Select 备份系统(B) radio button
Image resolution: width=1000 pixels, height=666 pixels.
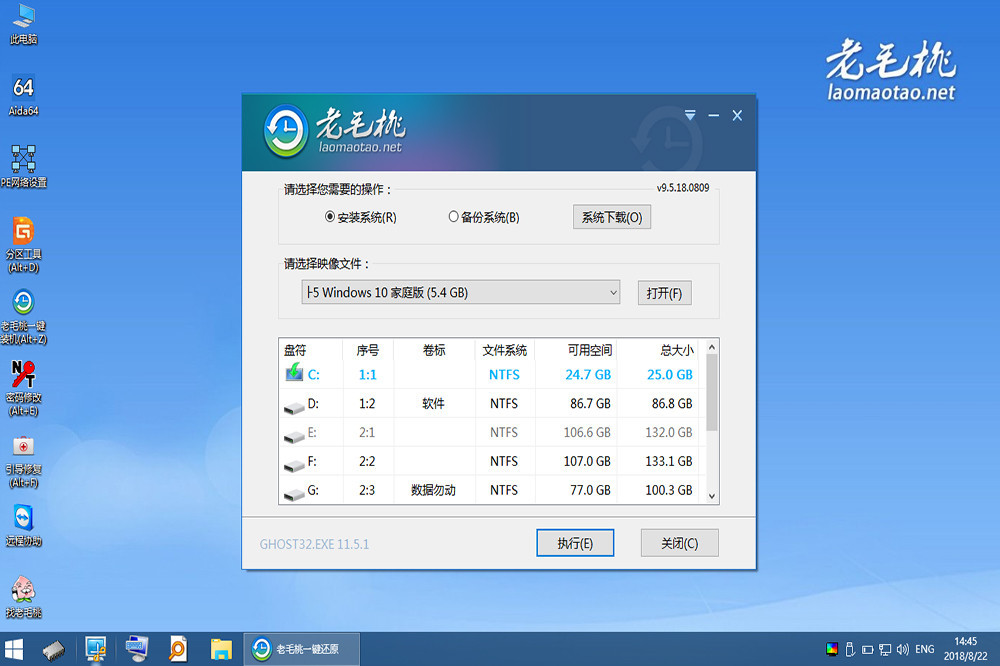click(x=453, y=217)
